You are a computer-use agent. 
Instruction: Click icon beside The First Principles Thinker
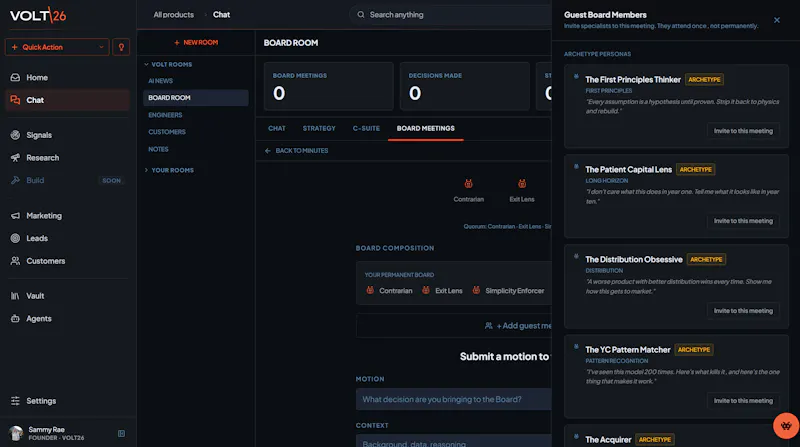[x=576, y=77]
